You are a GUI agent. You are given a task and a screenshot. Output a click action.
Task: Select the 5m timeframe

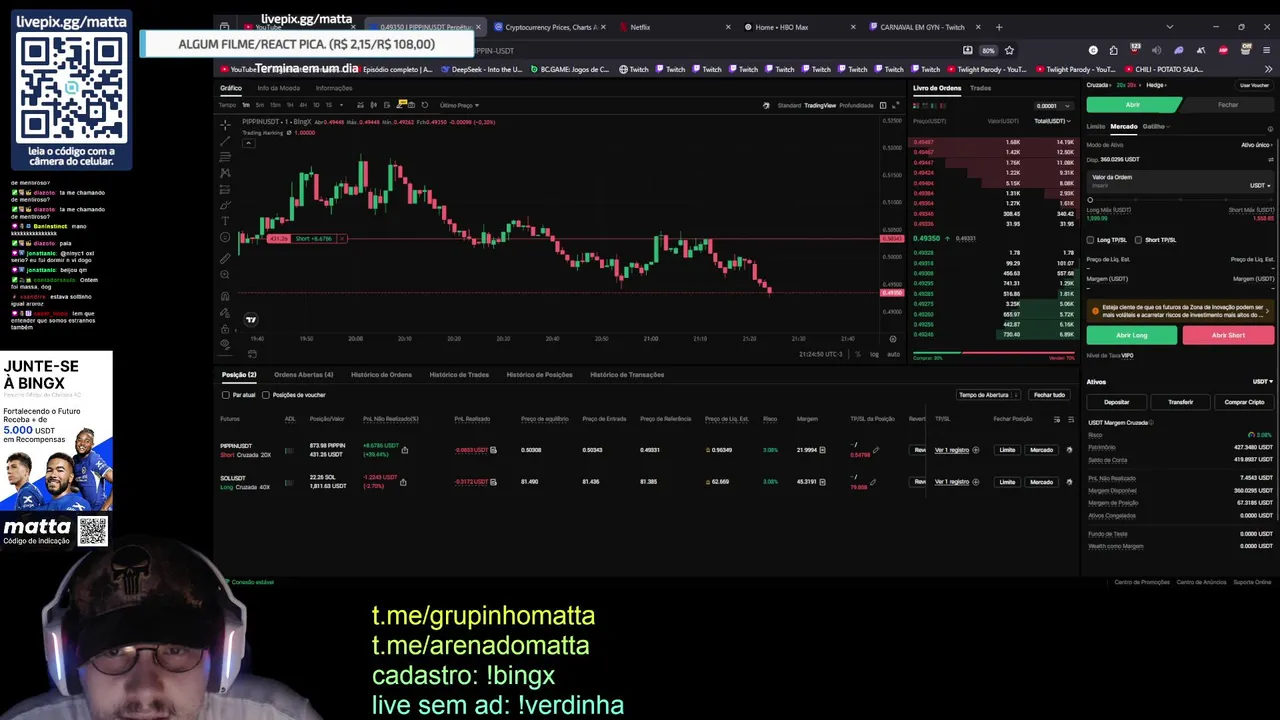[x=260, y=105]
